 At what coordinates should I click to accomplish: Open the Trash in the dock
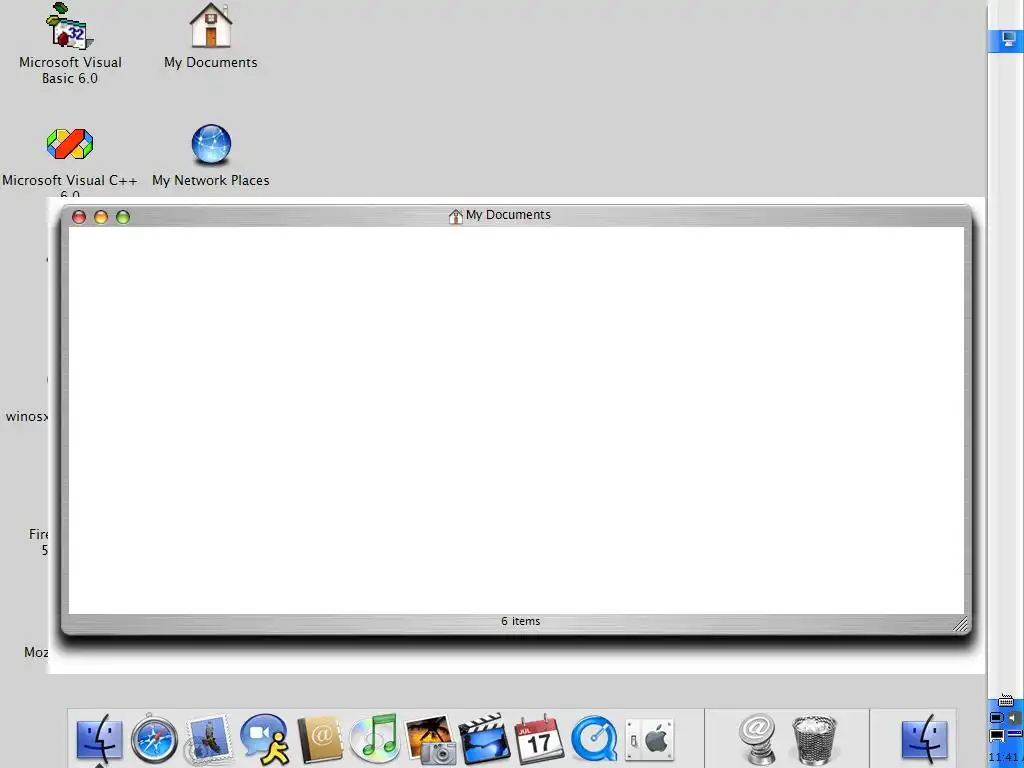[814, 739]
